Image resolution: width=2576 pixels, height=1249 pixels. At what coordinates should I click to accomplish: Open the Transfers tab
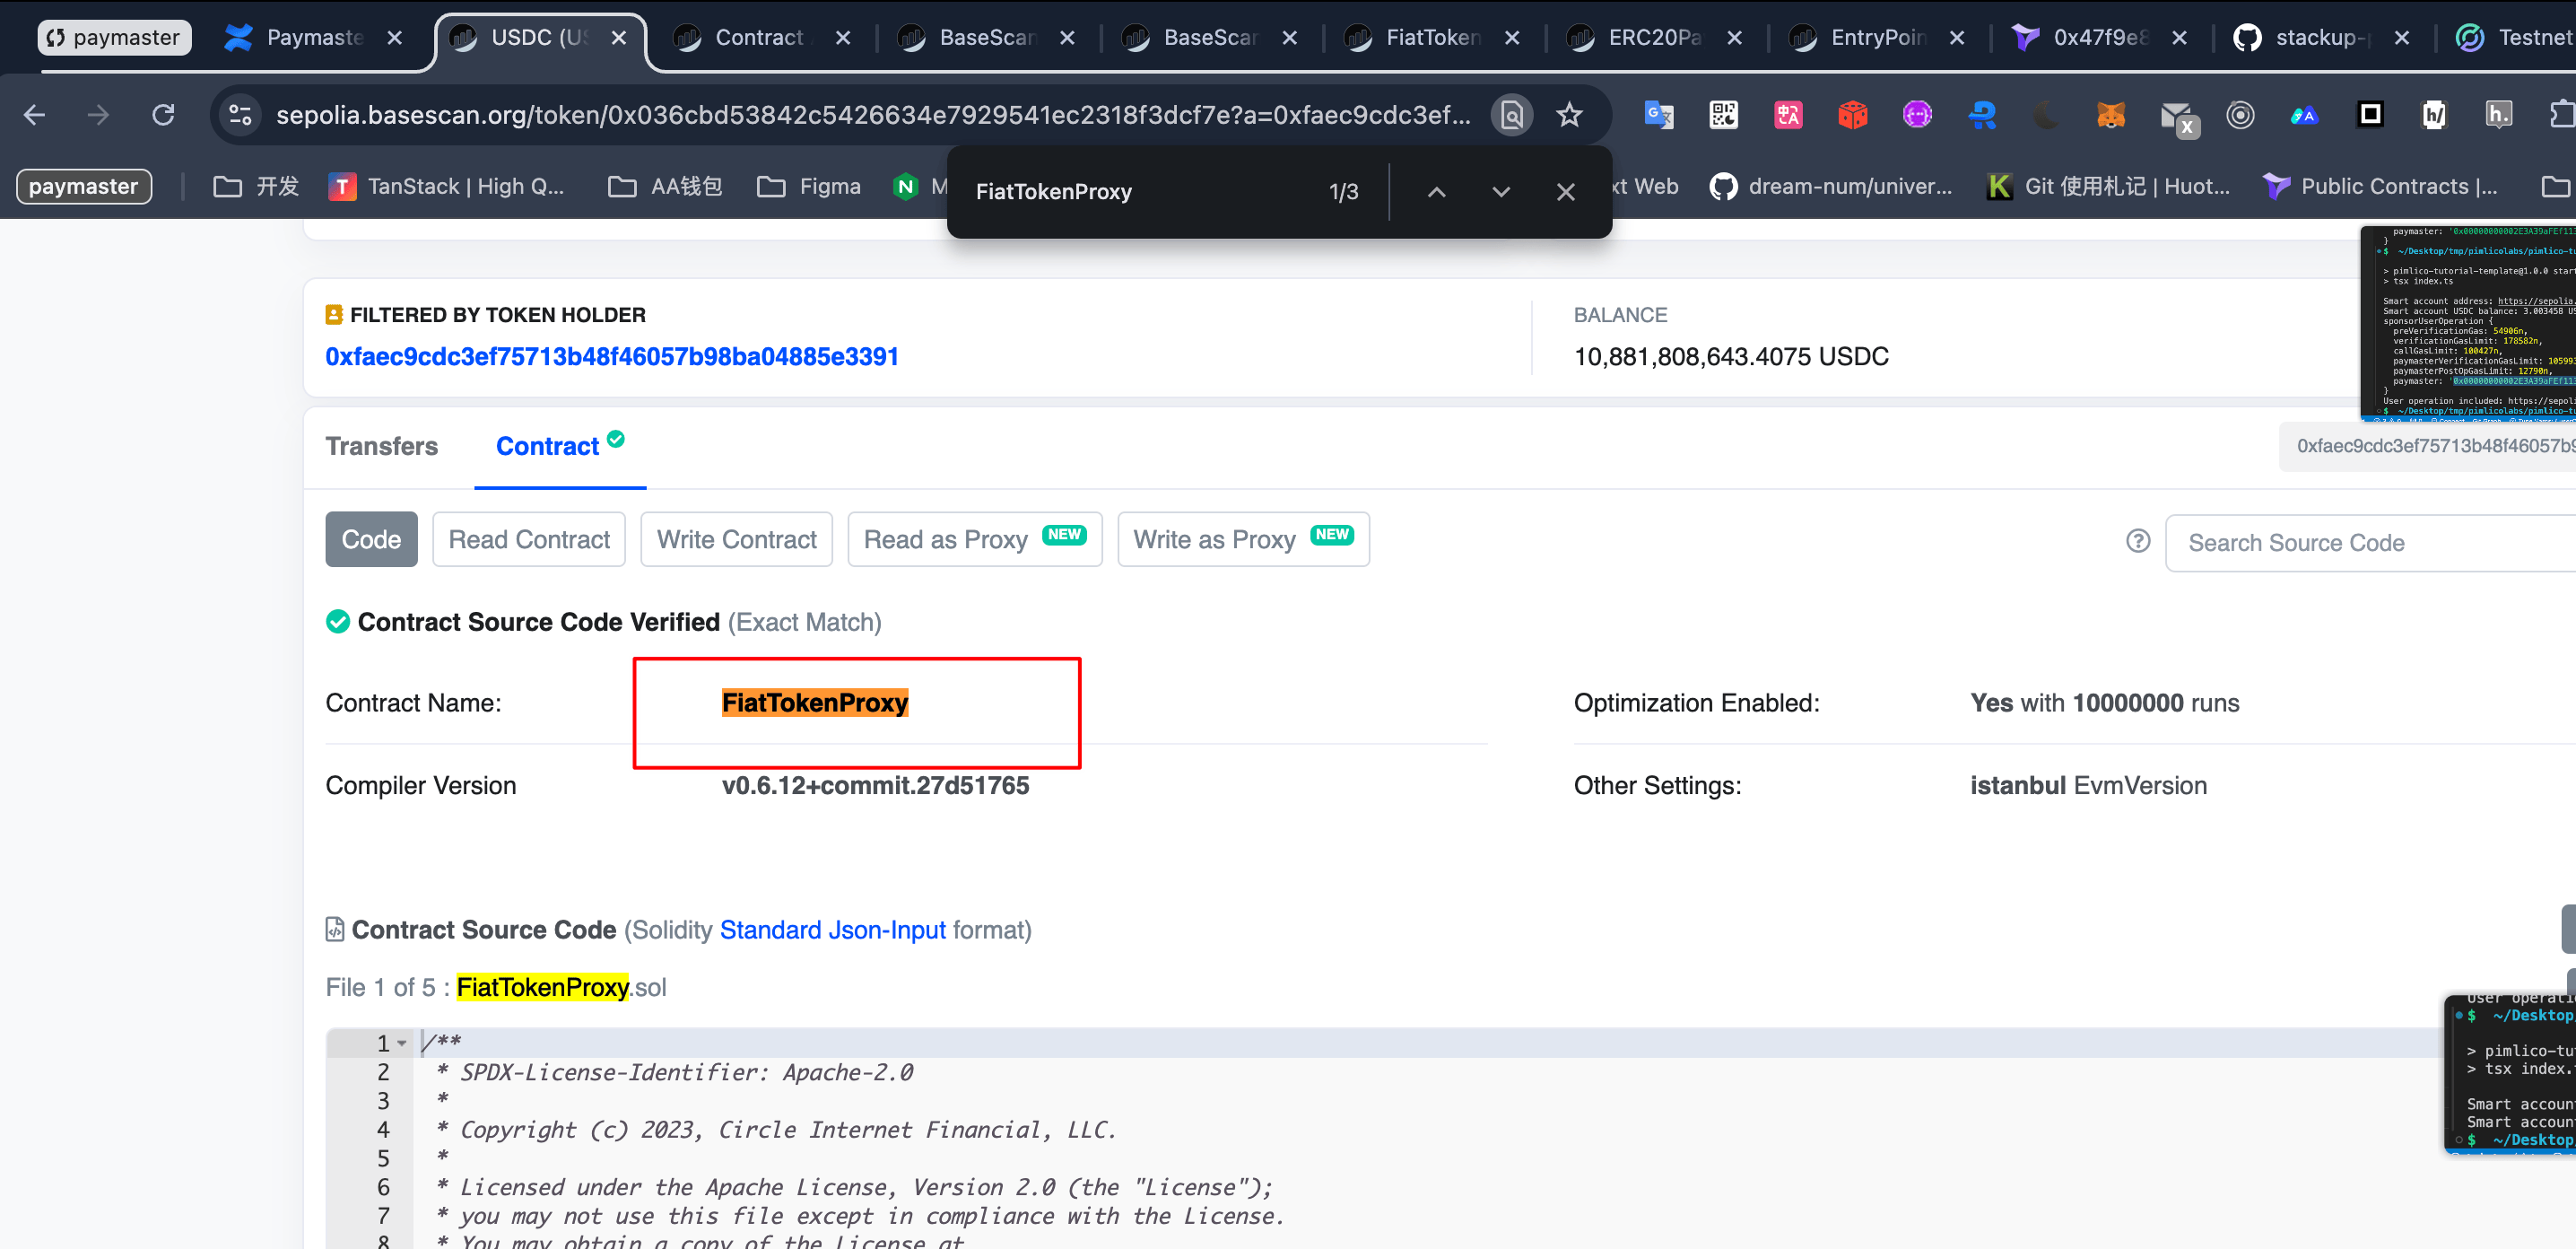coord(382,446)
